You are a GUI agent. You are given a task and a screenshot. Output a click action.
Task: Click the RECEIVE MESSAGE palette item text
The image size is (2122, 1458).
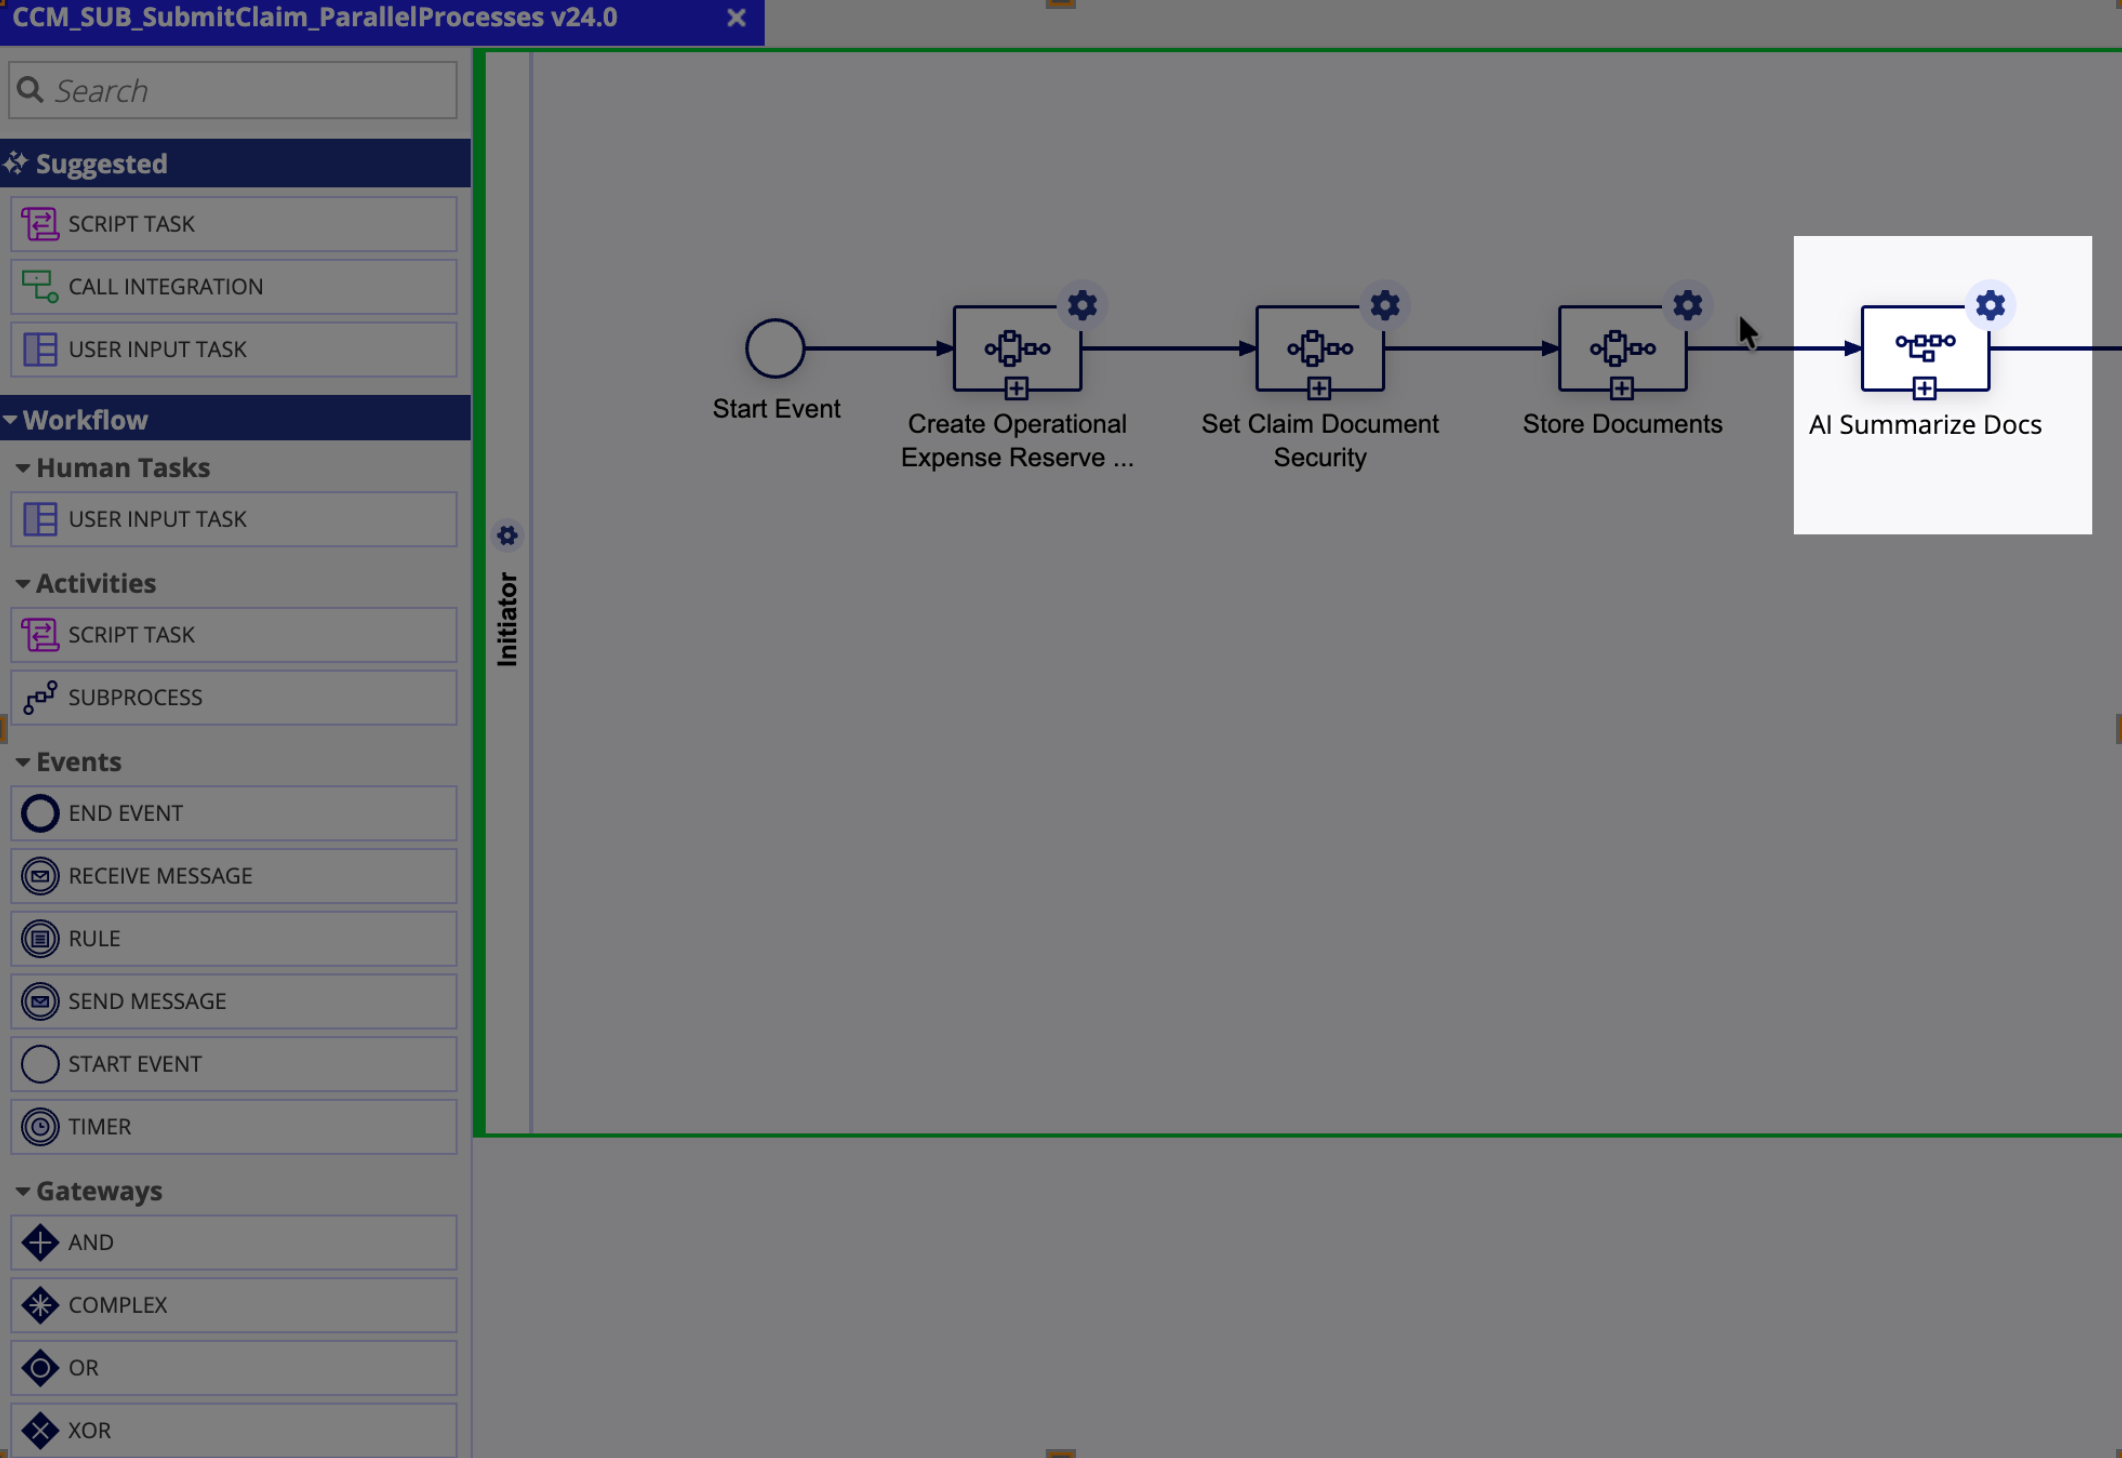tap(160, 876)
